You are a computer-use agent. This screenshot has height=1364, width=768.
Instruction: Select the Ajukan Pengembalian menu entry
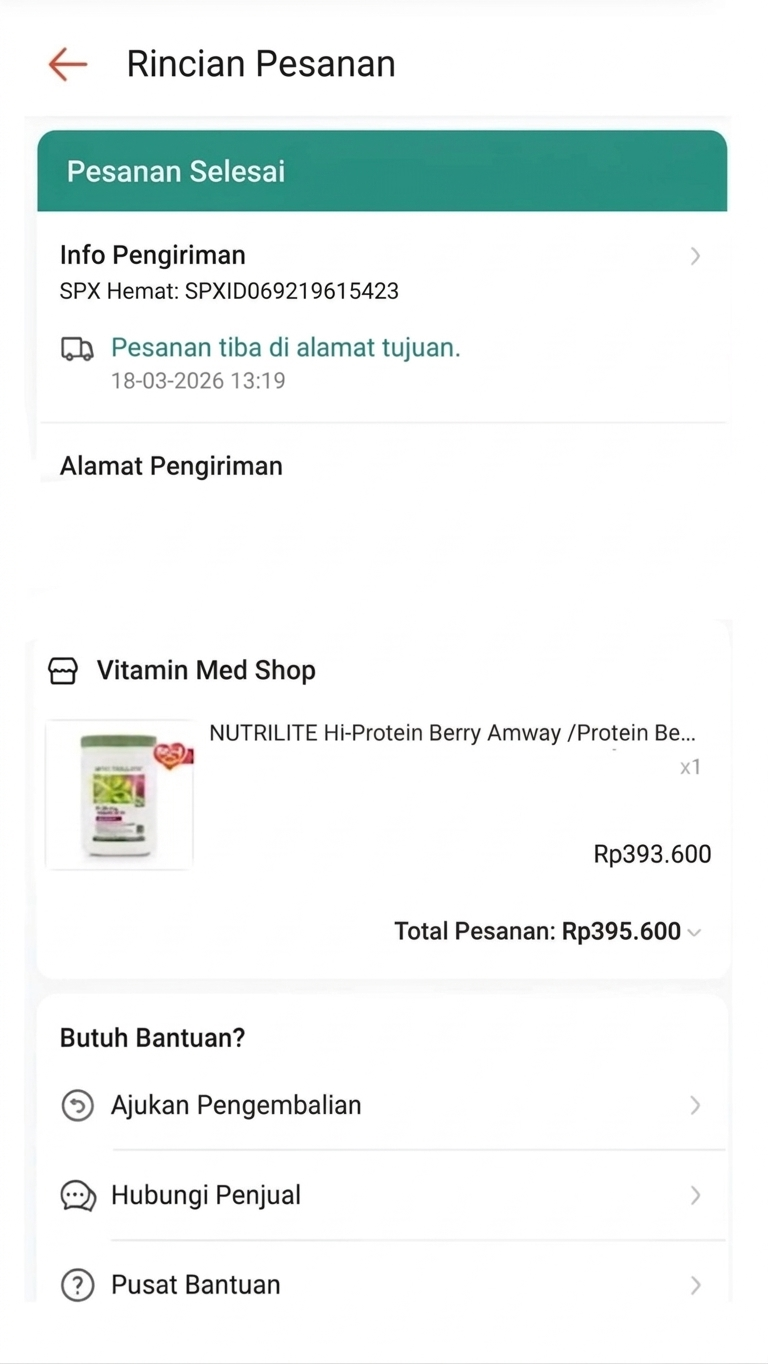tap(236, 1105)
